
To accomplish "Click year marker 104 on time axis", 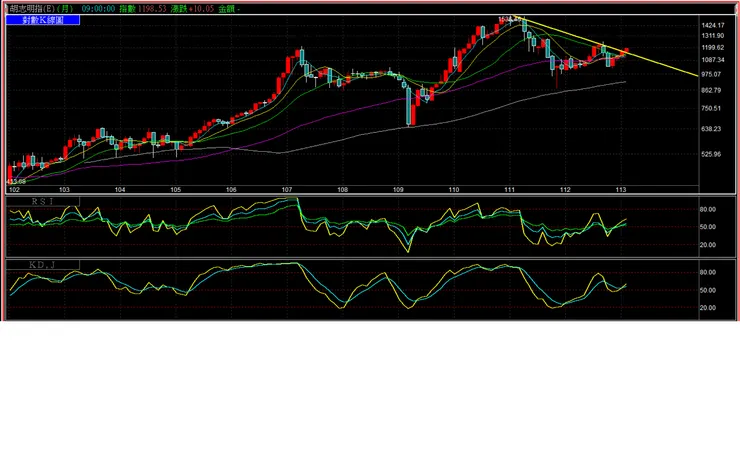I will coord(120,190).
